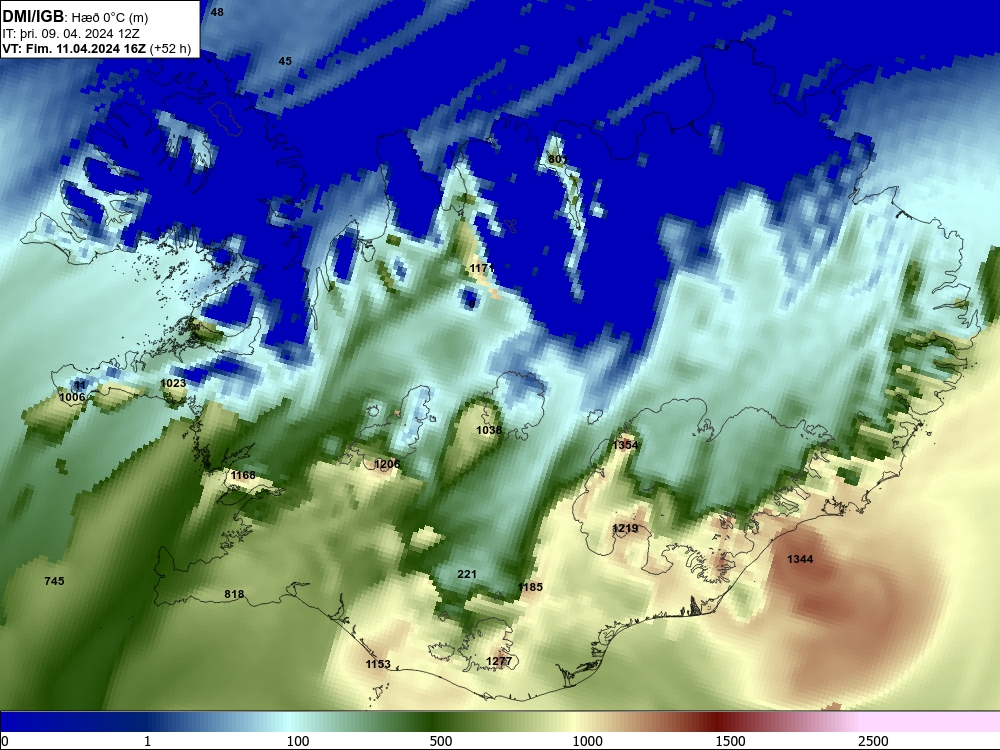Select the 1219 height label
The height and width of the screenshot is (750, 1000).
[x=625, y=529]
